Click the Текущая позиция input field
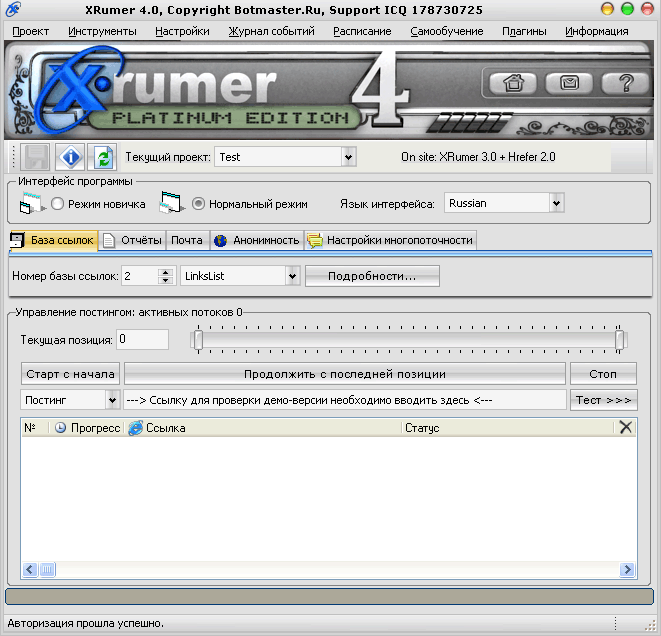This screenshot has height=636, width=661. tap(142, 340)
